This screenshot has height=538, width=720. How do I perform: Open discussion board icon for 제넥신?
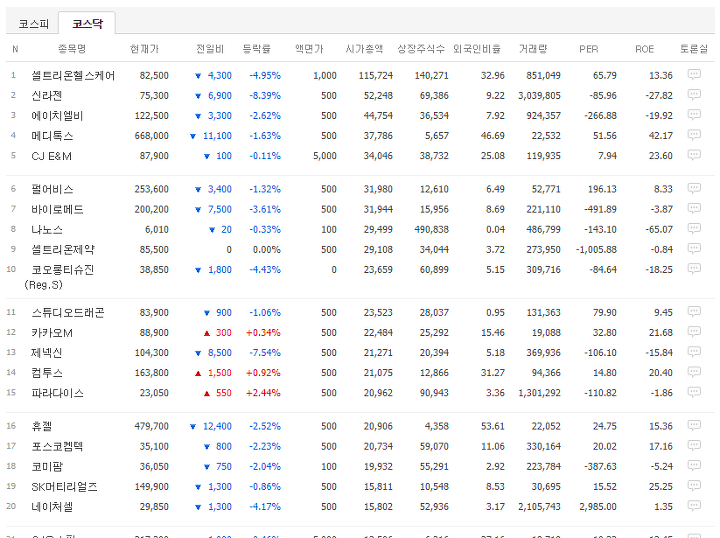tap(694, 352)
